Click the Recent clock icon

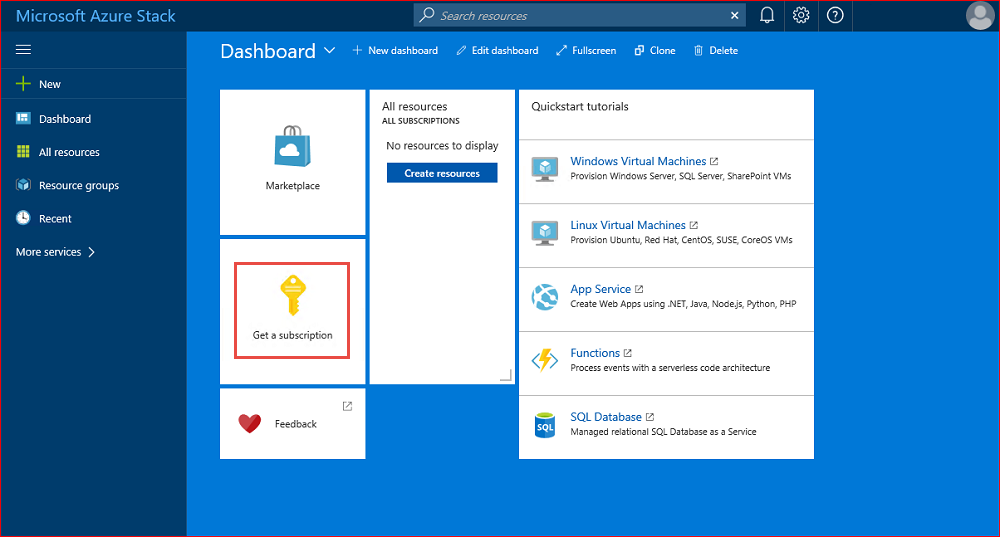click(23, 218)
